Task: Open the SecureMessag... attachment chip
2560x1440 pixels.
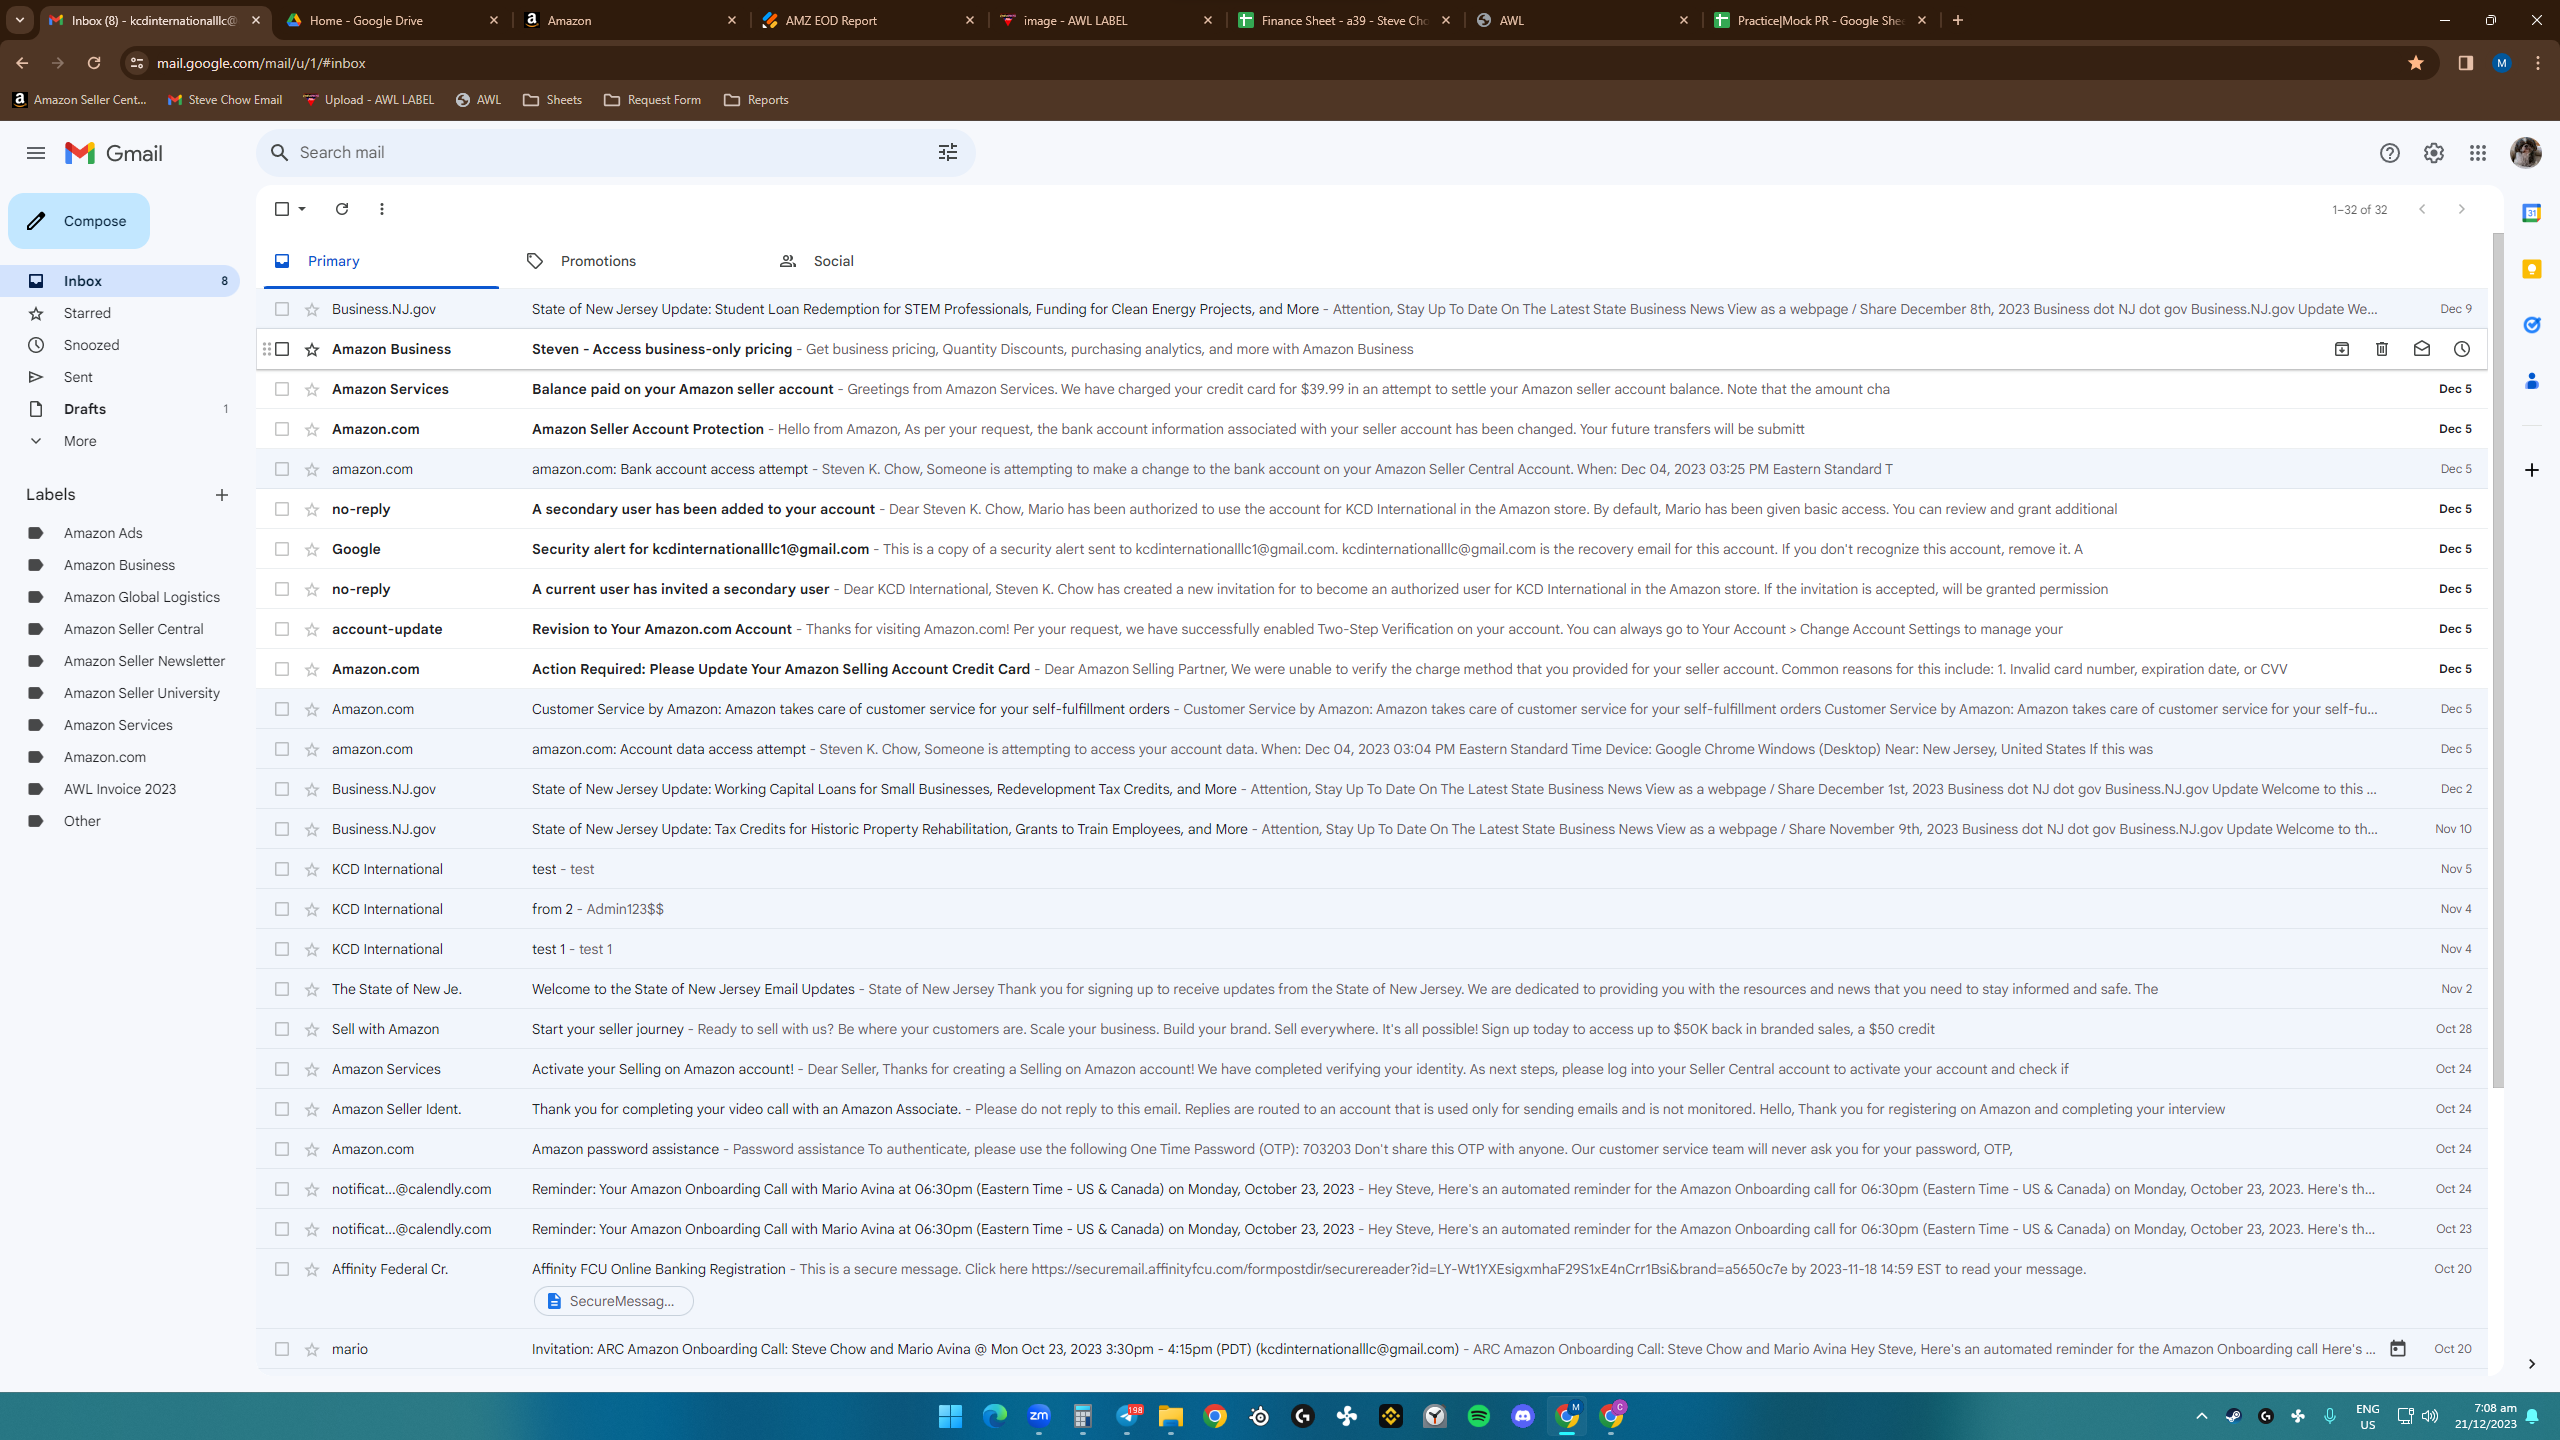Action: click(x=613, y=1301)
